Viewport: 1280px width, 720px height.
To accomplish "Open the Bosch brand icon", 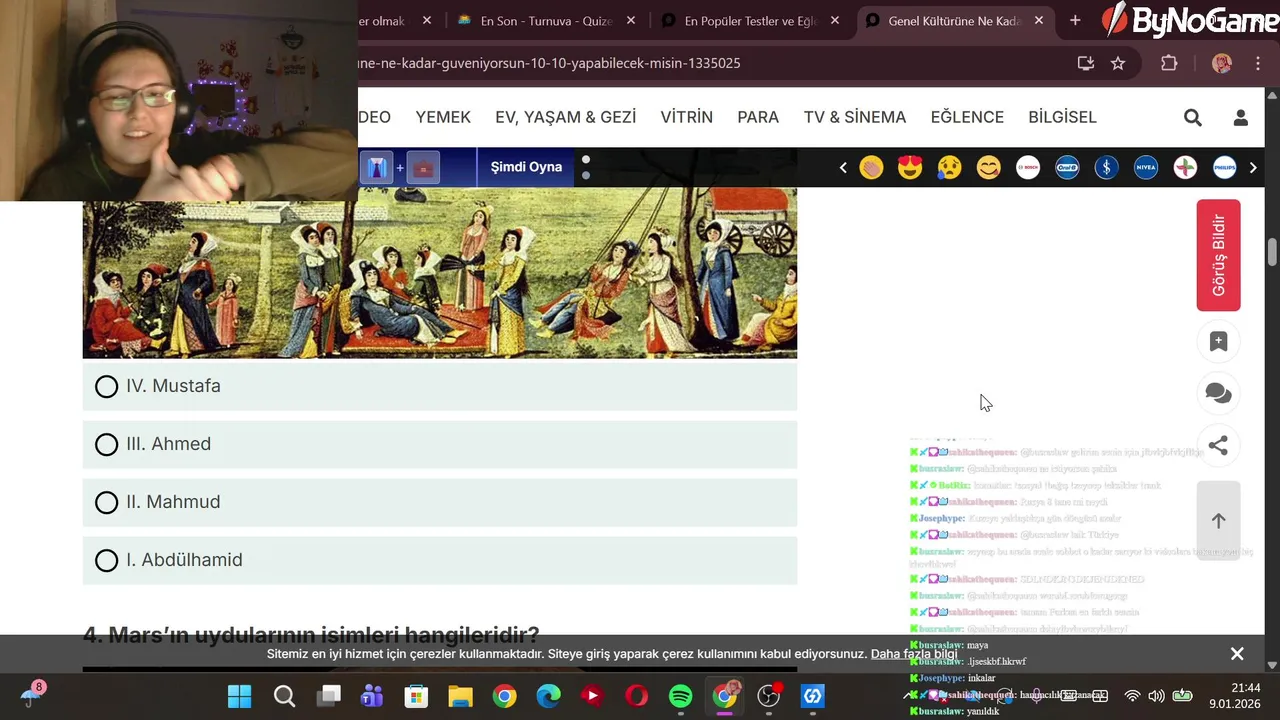I will click(x=1028, y=167).
